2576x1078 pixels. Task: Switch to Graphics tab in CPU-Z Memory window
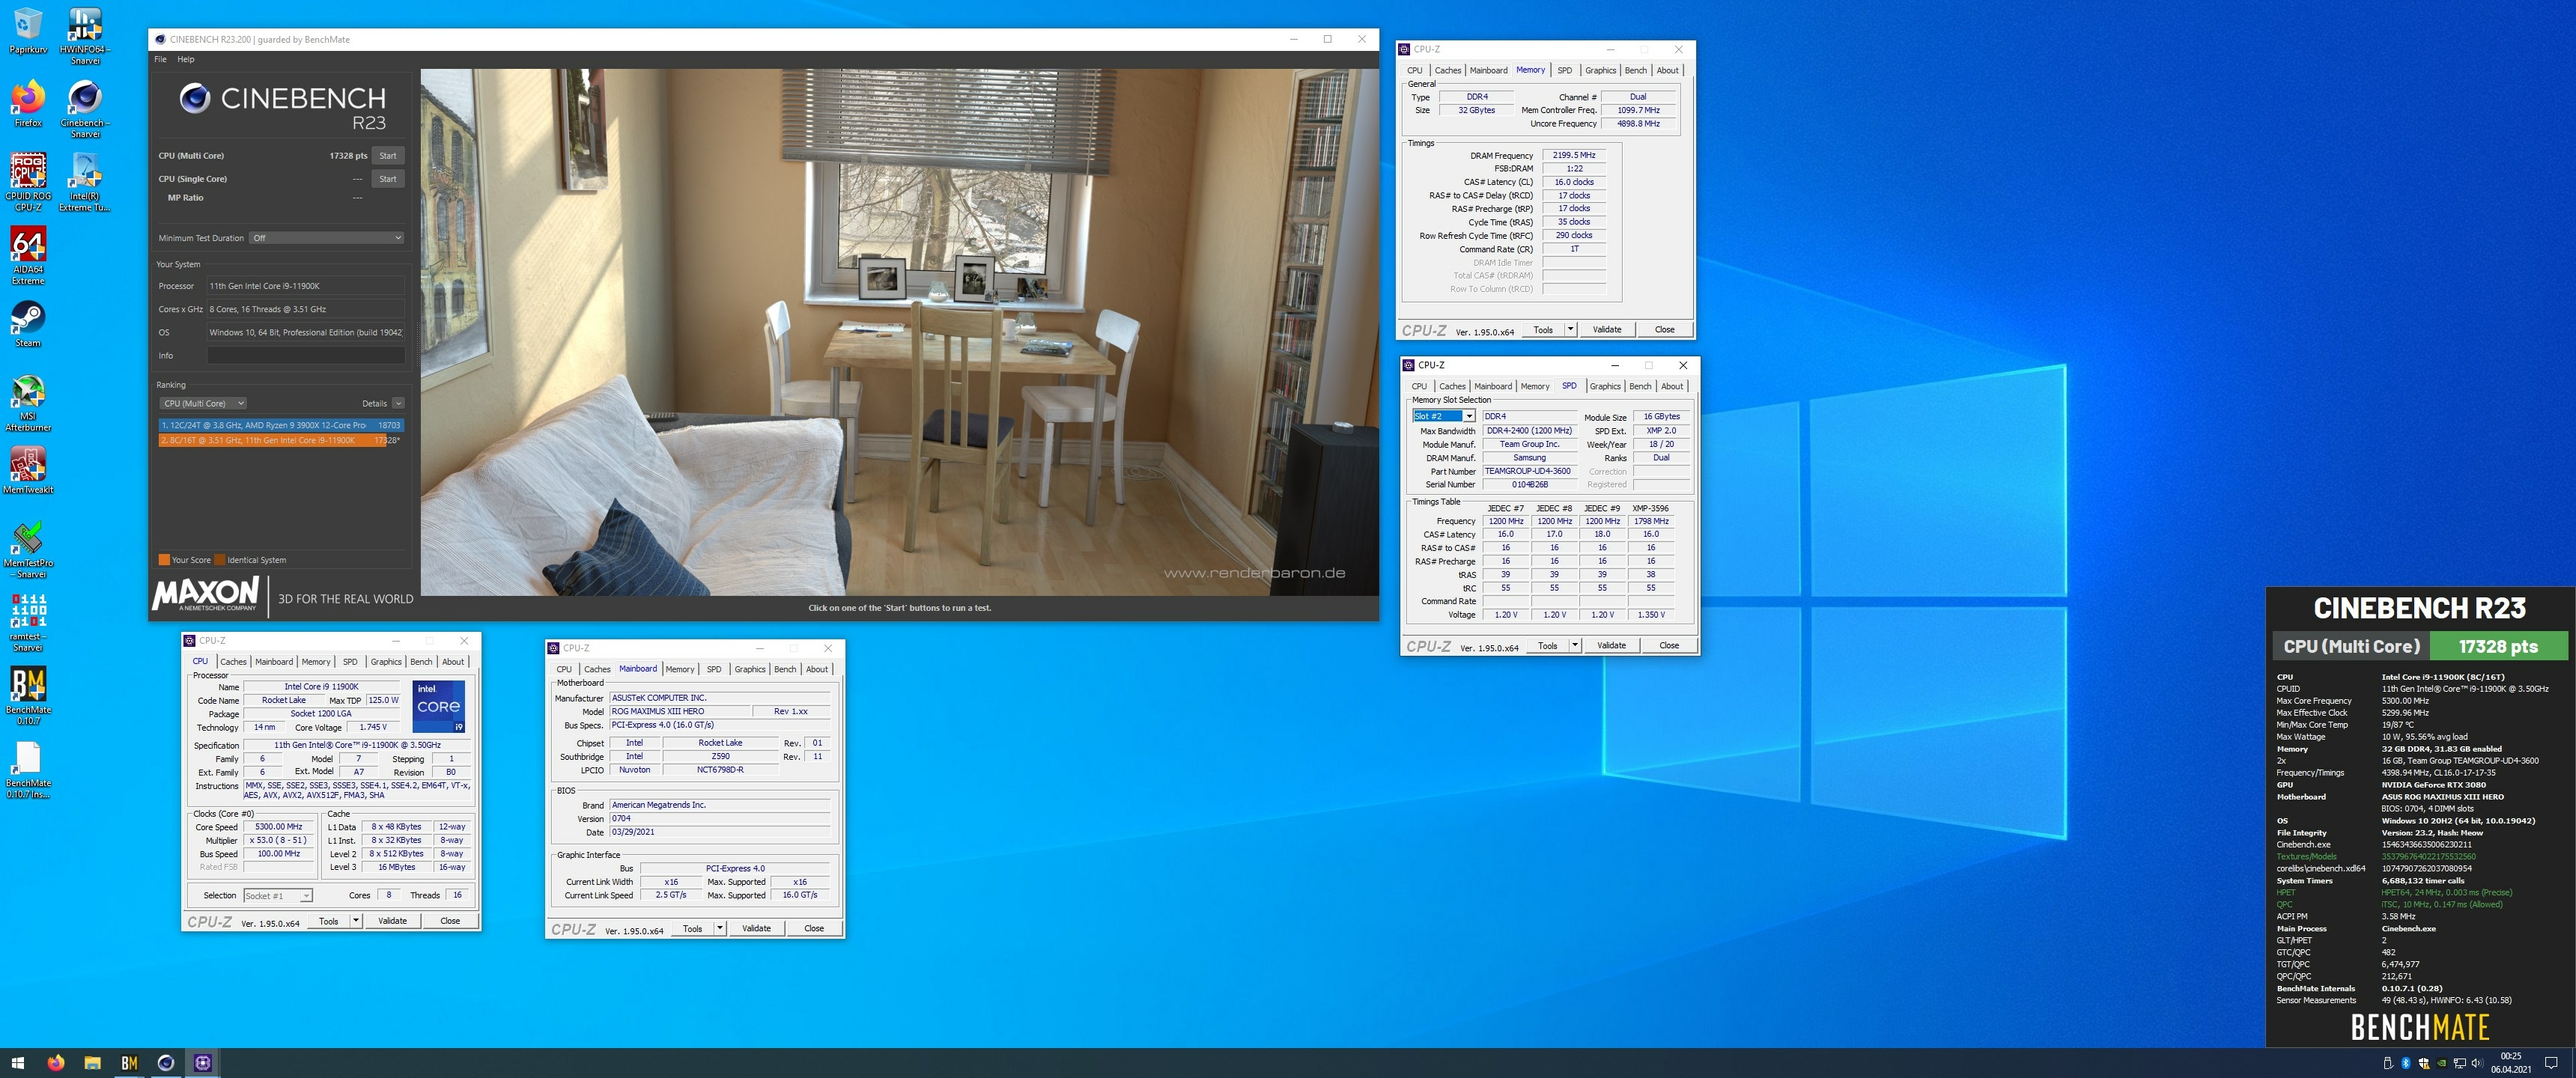pyautogui.click(x=1600, y=70)
